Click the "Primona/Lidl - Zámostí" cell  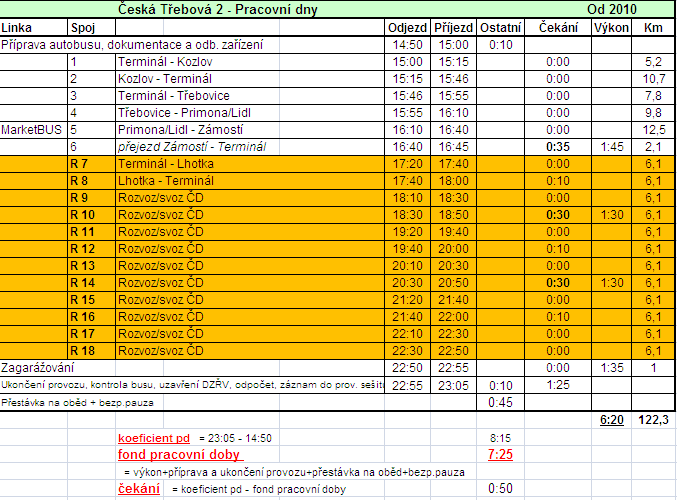coord(180,130)
